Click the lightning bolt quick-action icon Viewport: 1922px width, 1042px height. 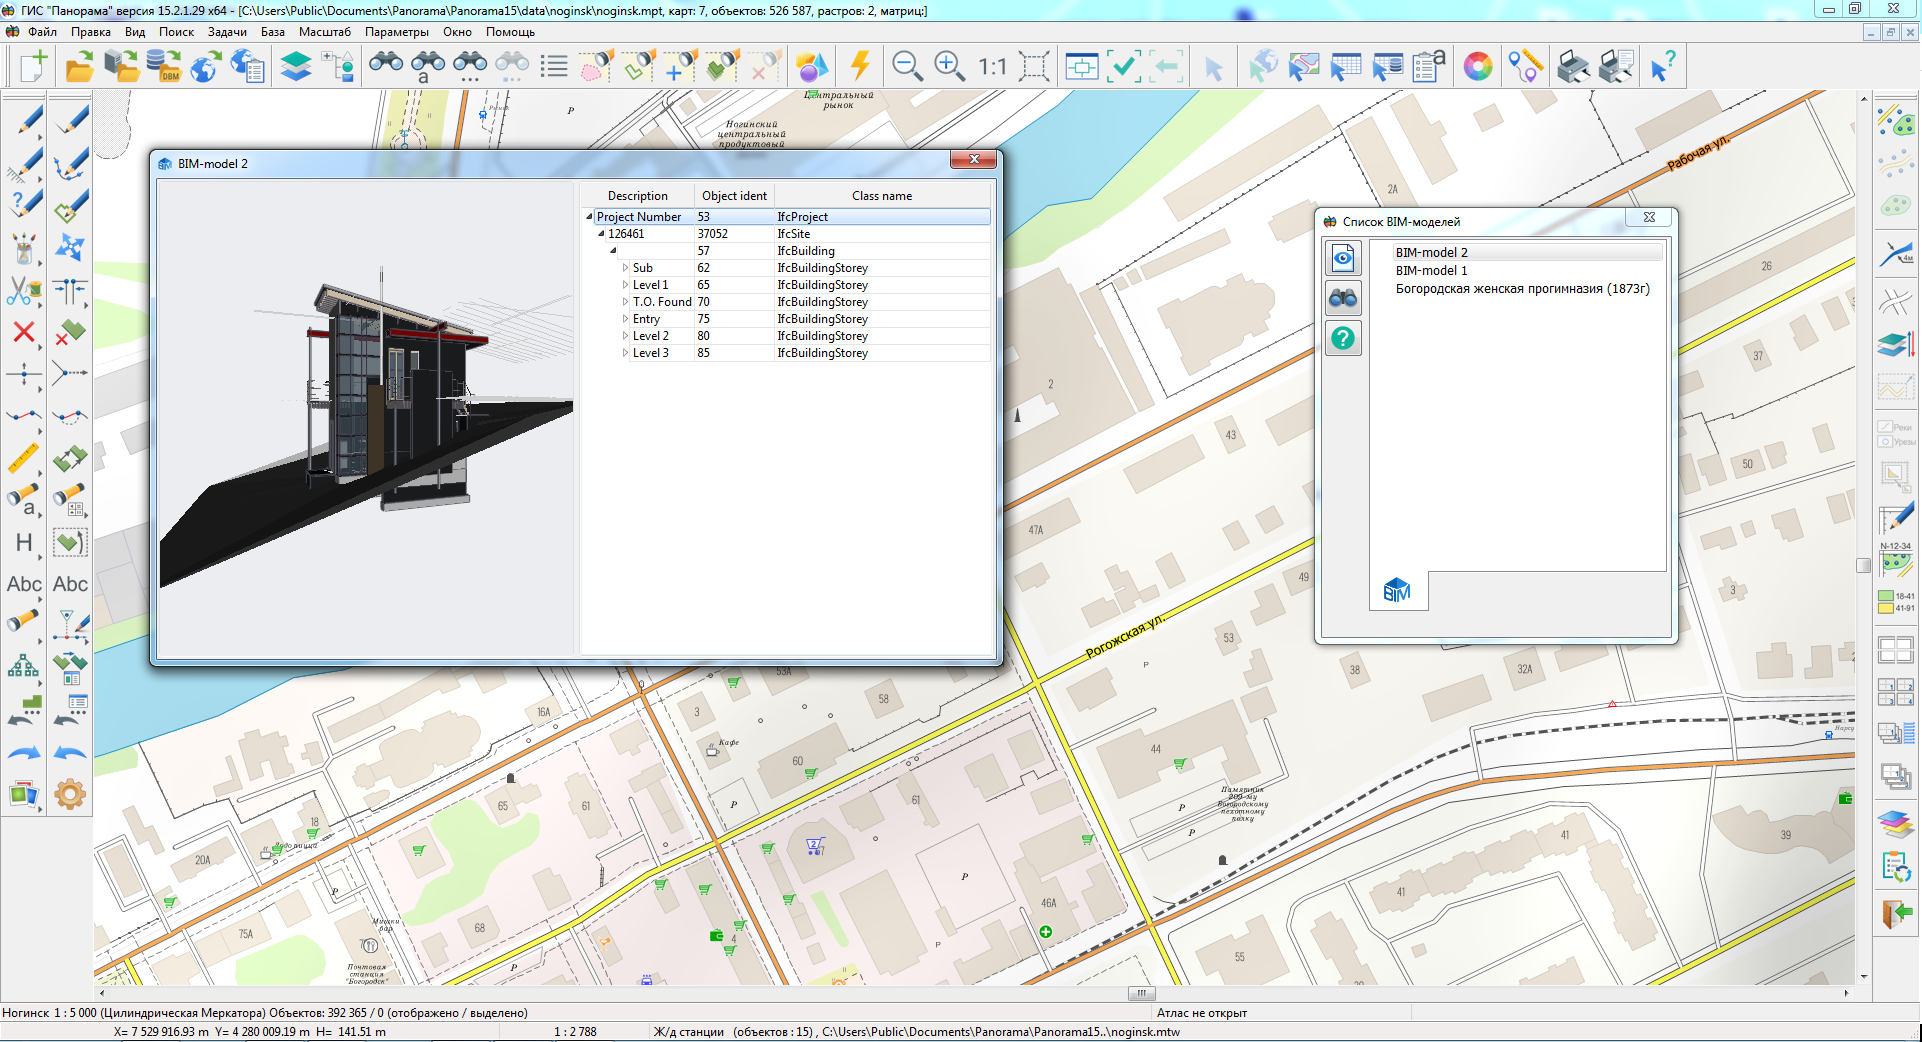(x=859, y=67)
